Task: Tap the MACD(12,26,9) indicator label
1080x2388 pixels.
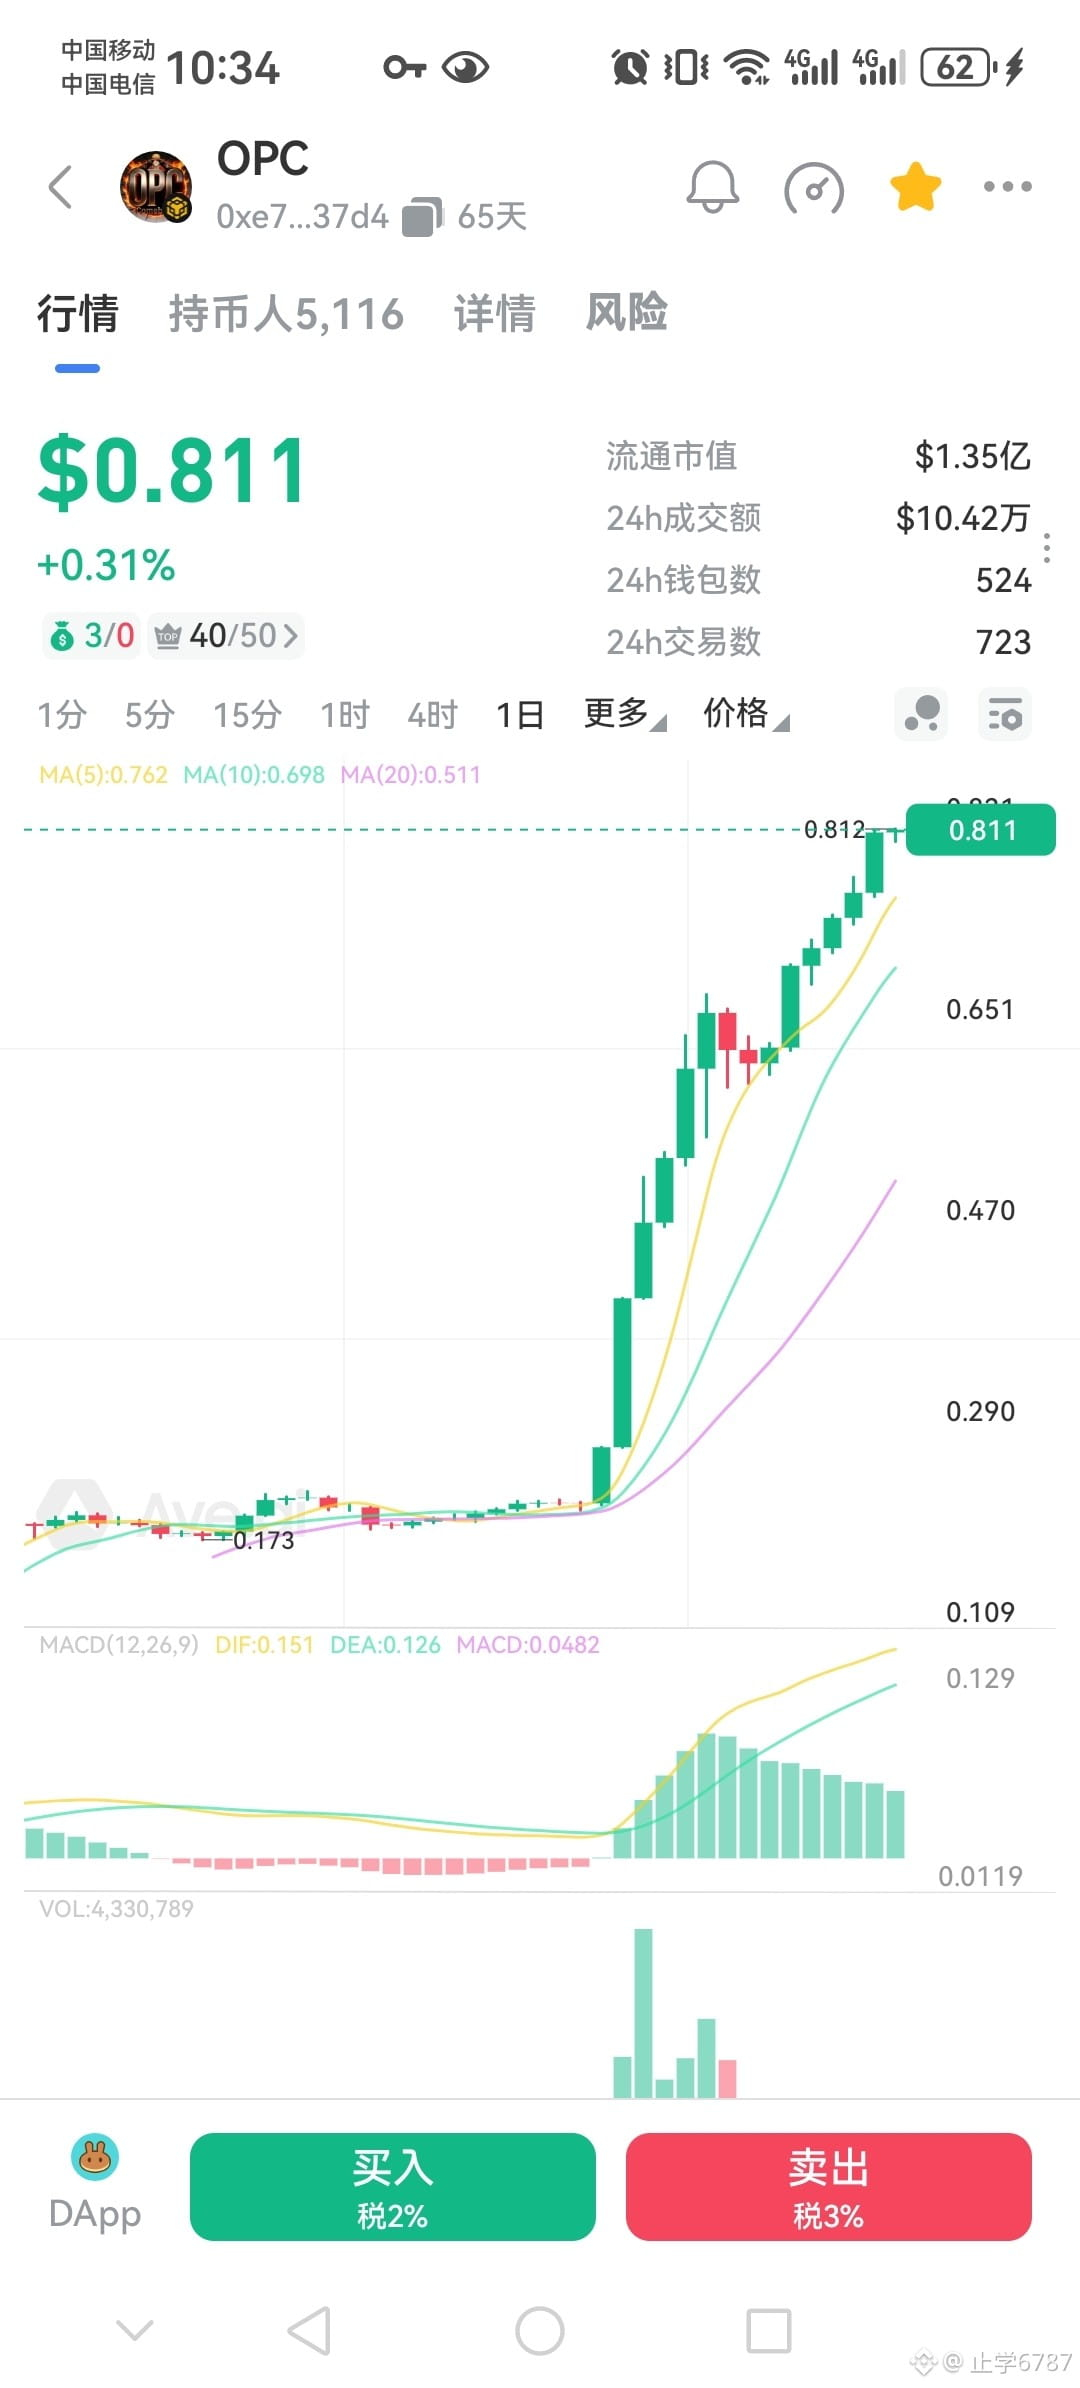Action: click(x=119, y=1645)
